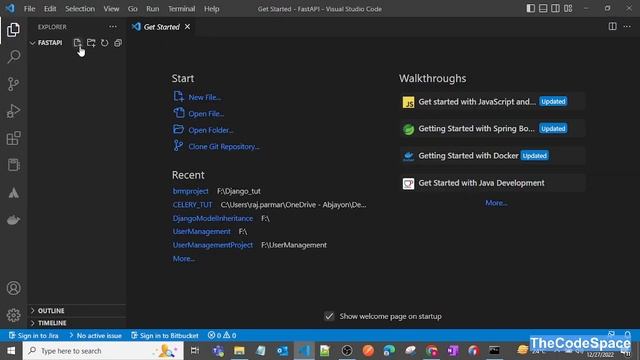Open Get started with JavaScript walkthrough
The height and width of the screenshot is (360, 640).
(492, 102)
